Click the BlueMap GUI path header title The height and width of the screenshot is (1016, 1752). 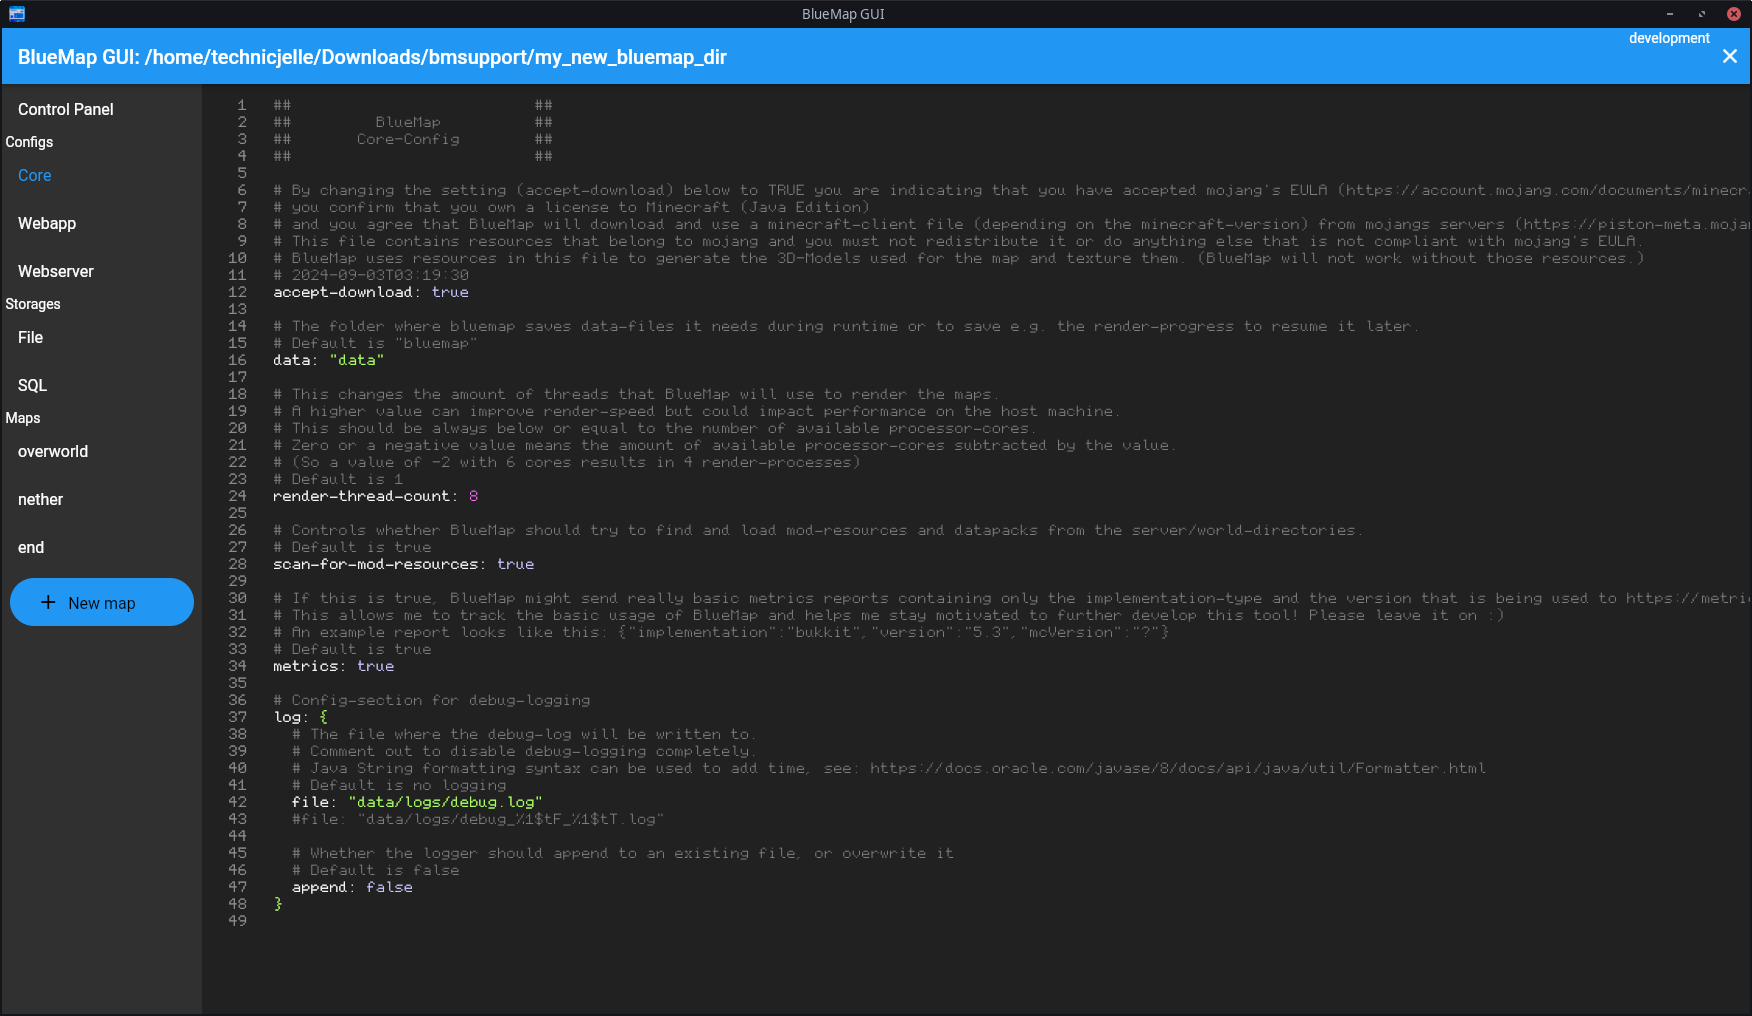pos(372,57)
